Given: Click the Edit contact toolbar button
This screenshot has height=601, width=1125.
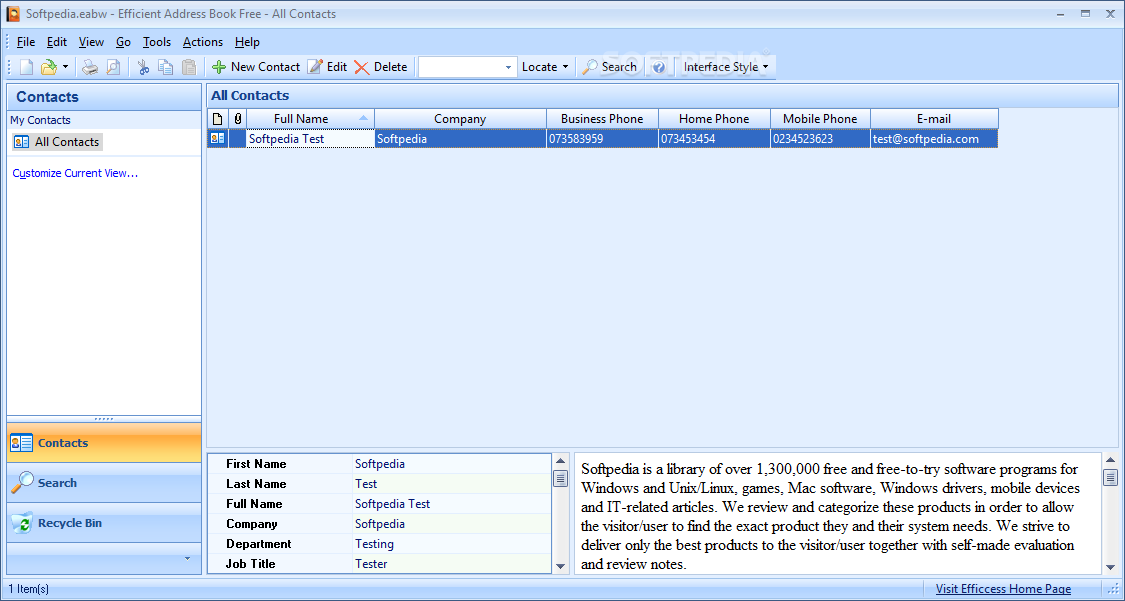Looking at the screenshot, I should click(327, 67).
